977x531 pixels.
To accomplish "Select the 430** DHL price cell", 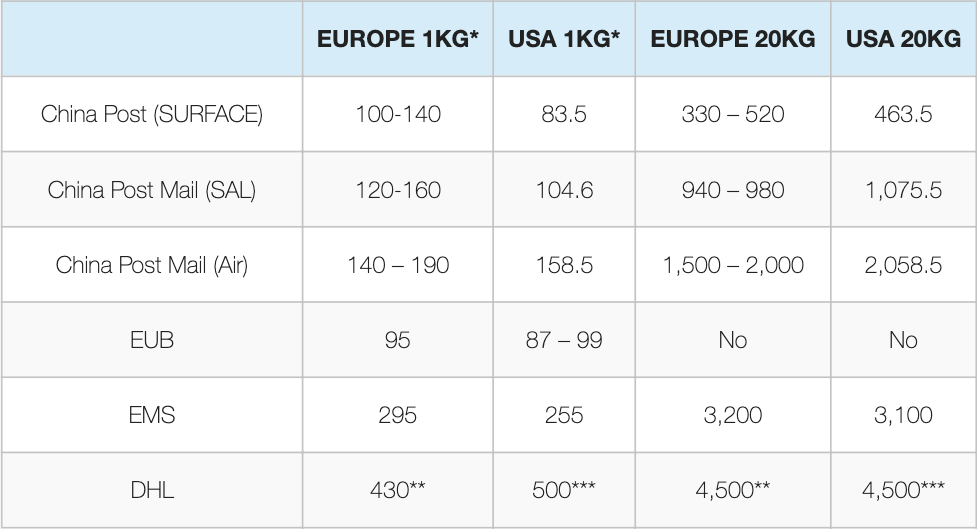I will point(398,490).
